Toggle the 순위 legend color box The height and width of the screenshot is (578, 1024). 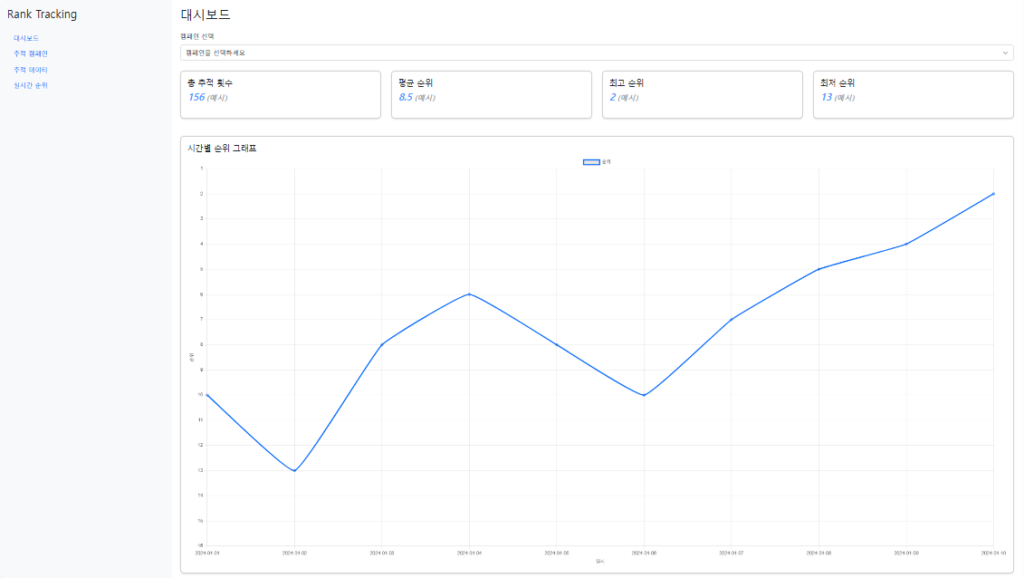pos(591,161)
